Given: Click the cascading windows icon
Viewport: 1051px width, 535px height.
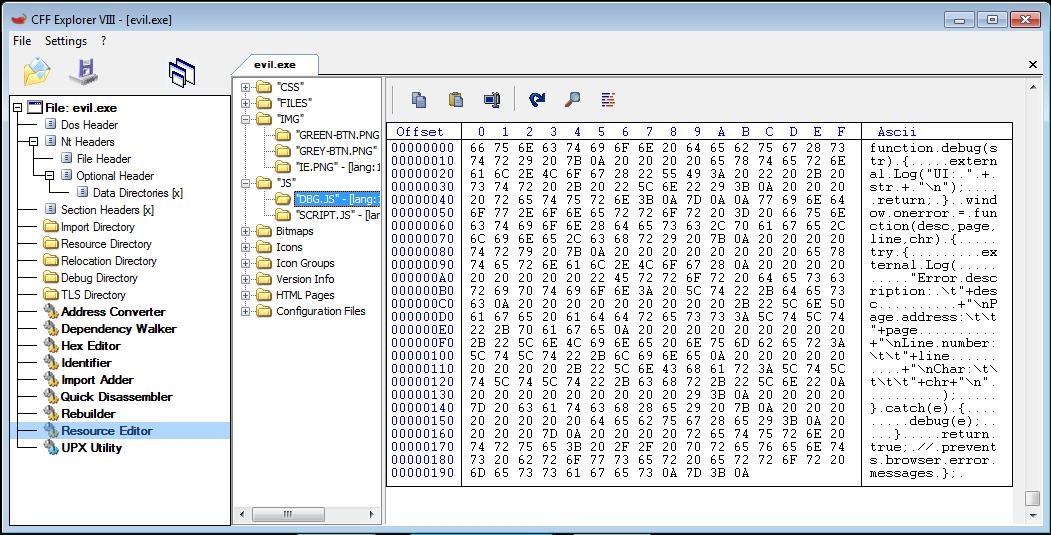Looking at the screenshot, I should pyautogui.click(x=182, y=72).
